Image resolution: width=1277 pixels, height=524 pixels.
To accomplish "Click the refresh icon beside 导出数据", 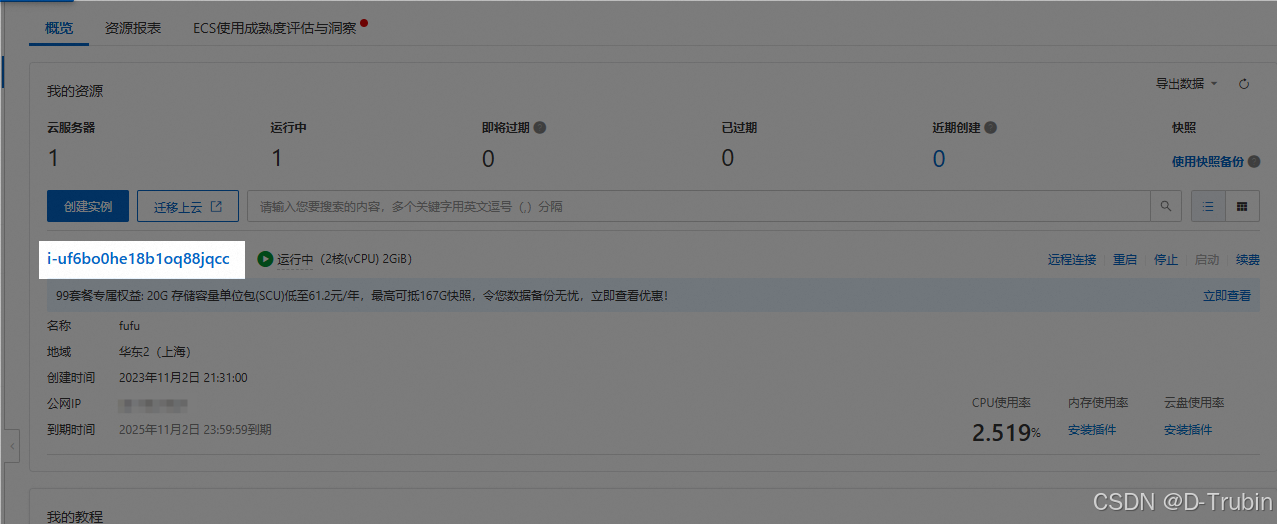I will [1244, 84].
